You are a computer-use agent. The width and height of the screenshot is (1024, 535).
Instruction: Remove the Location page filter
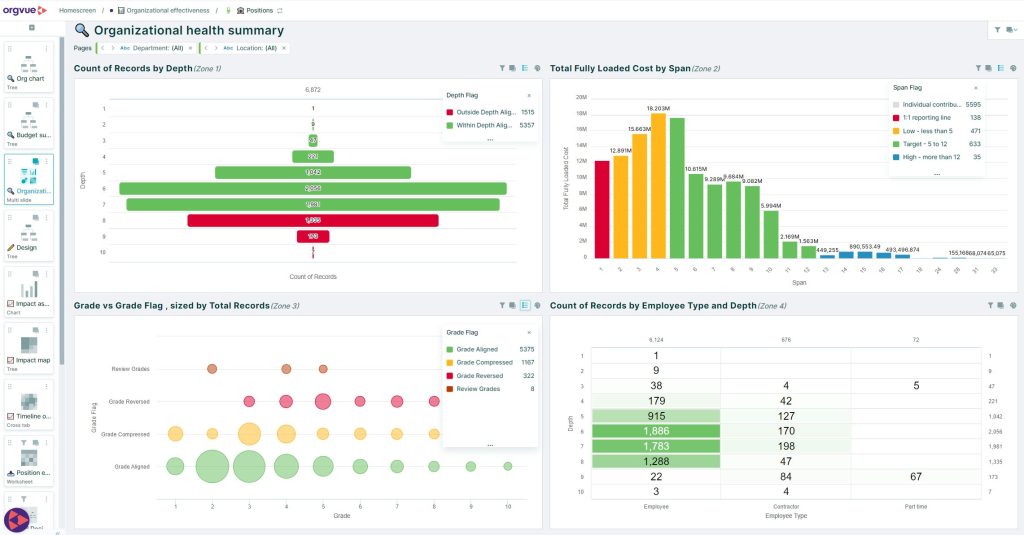coord(284,48)
